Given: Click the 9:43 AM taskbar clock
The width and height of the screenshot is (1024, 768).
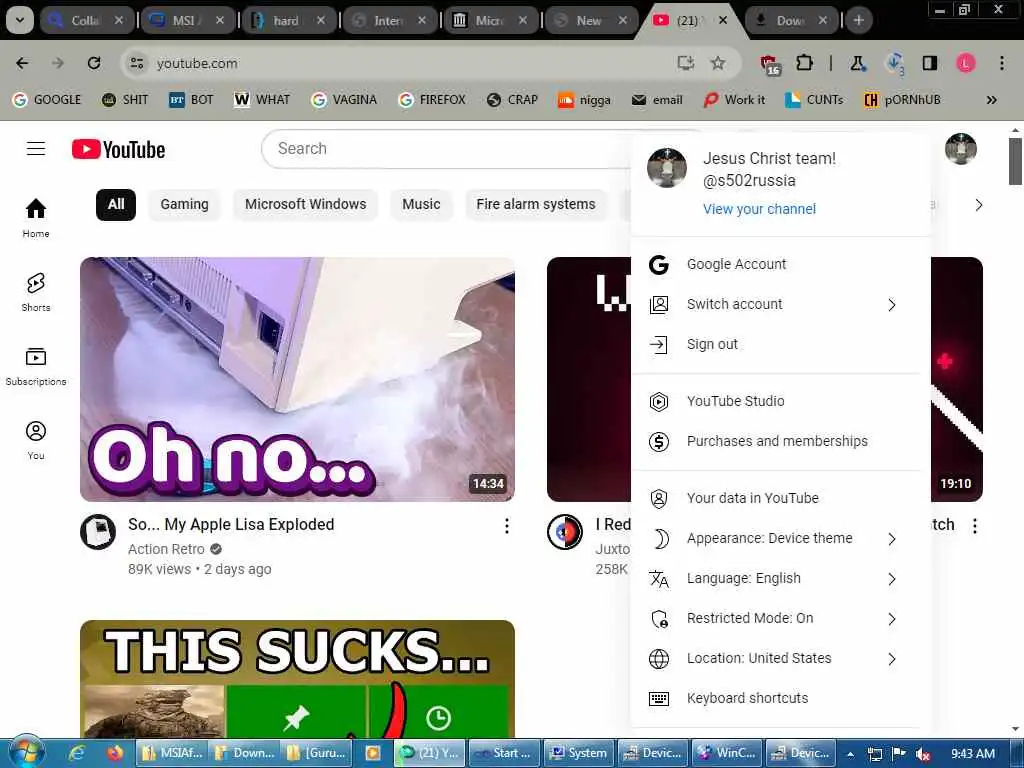Looking at the screenshot, I should [x=972, y=754].
